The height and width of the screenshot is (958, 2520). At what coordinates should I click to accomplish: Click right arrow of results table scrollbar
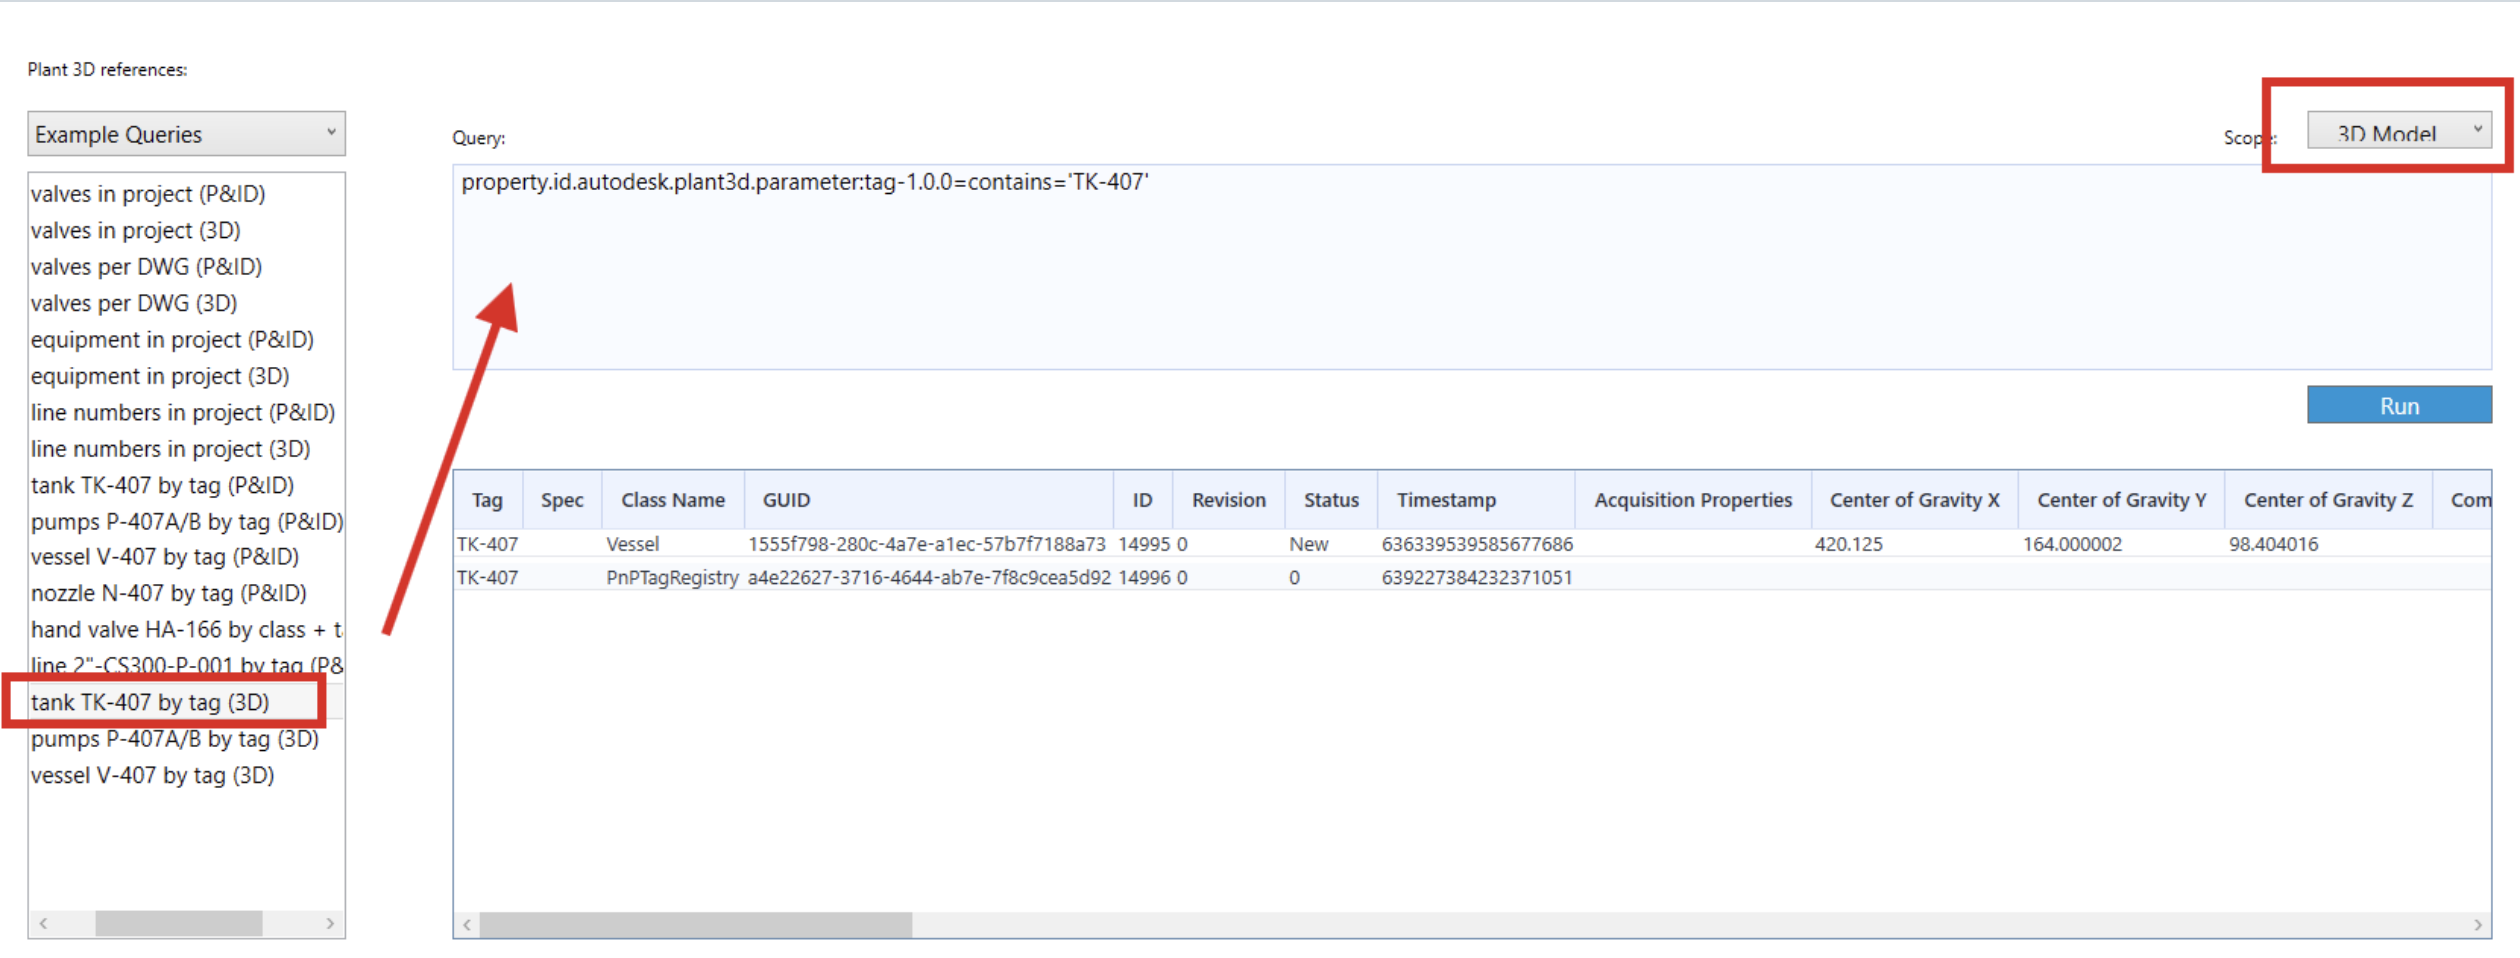point(2478,925)
